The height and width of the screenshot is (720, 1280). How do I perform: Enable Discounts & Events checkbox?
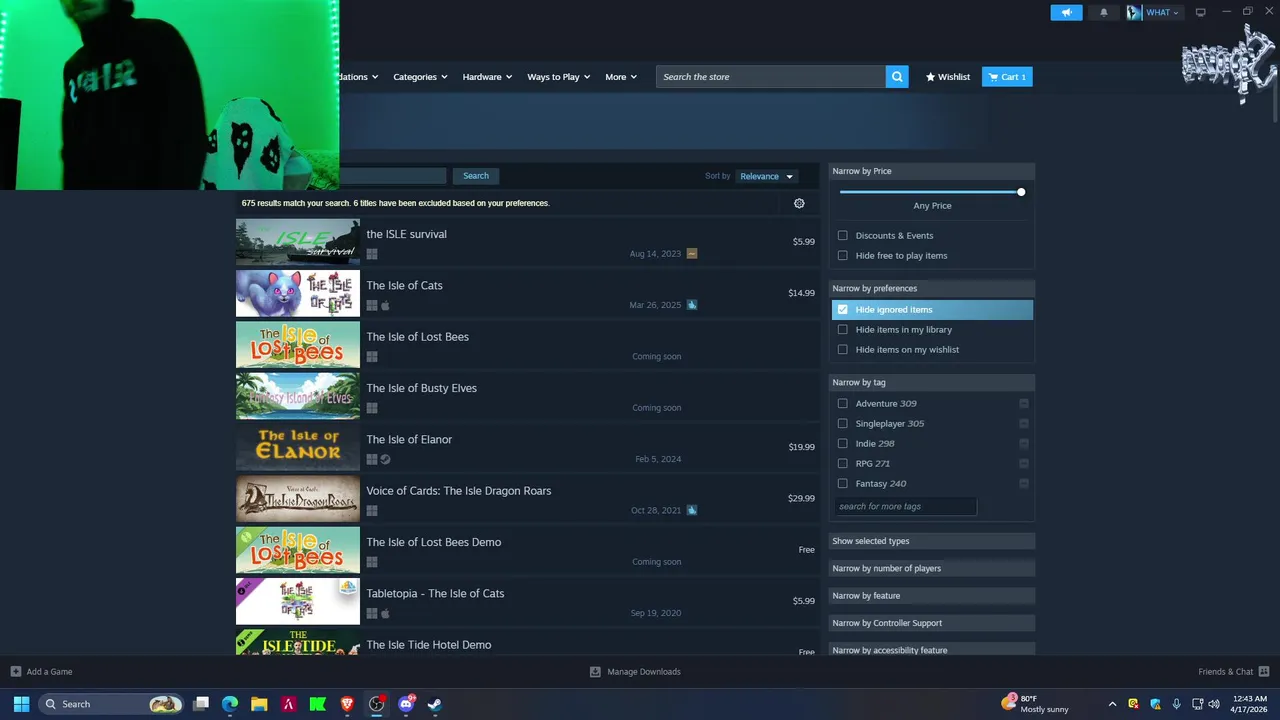click(x=843, y=236)
